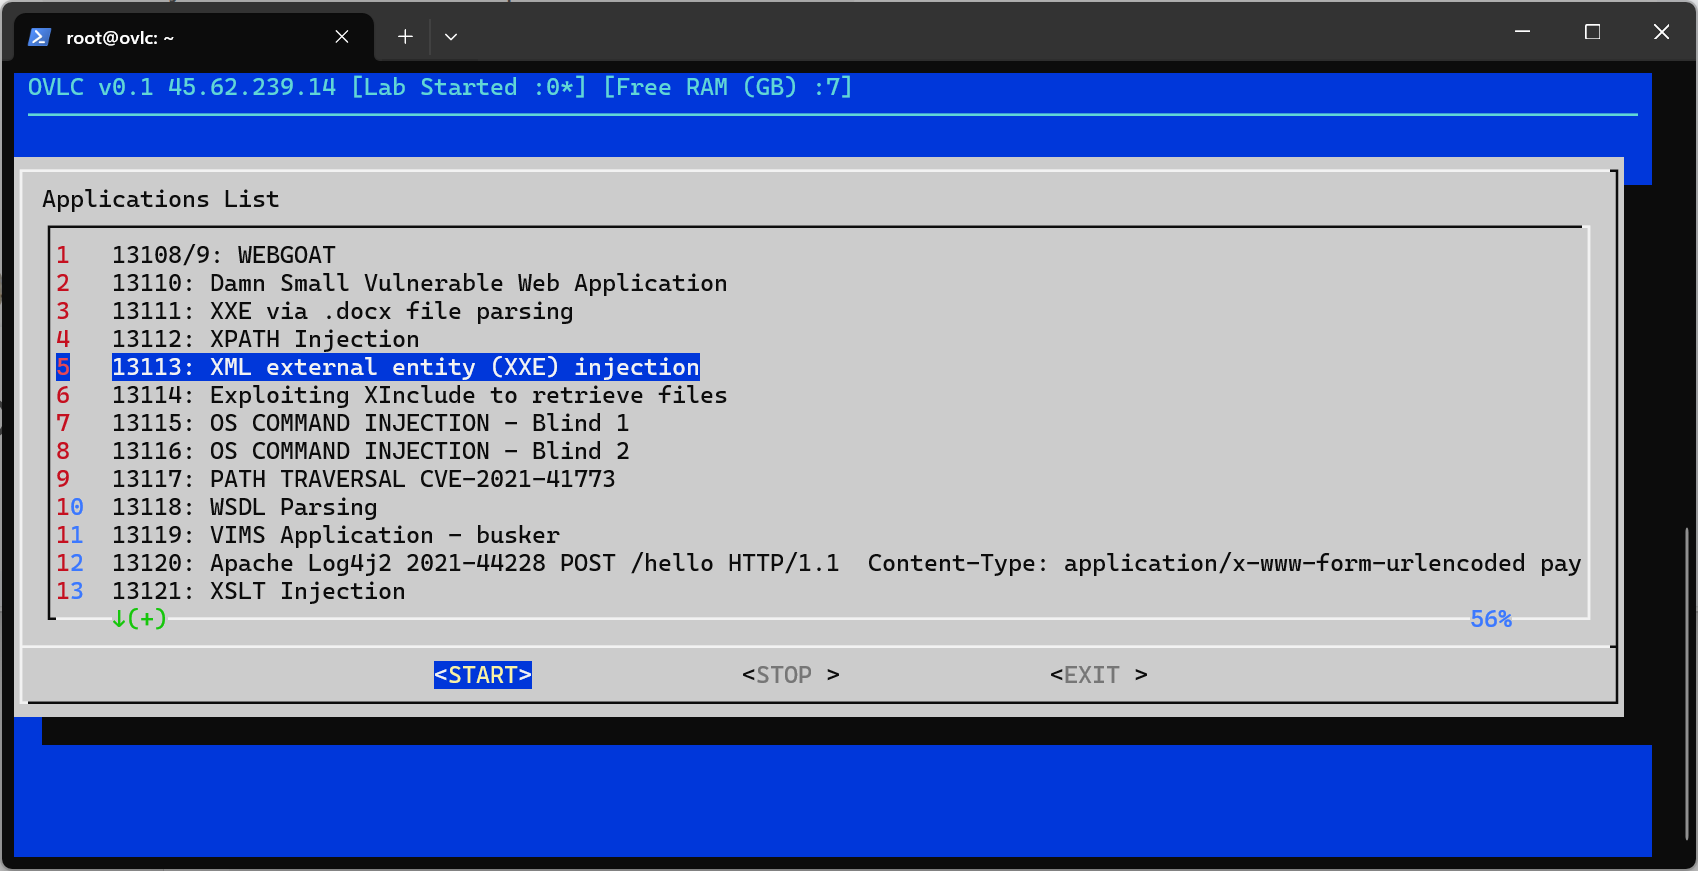Click the OVLC v0.1 header status line
Screen dimensions: 1698x871
440,87
